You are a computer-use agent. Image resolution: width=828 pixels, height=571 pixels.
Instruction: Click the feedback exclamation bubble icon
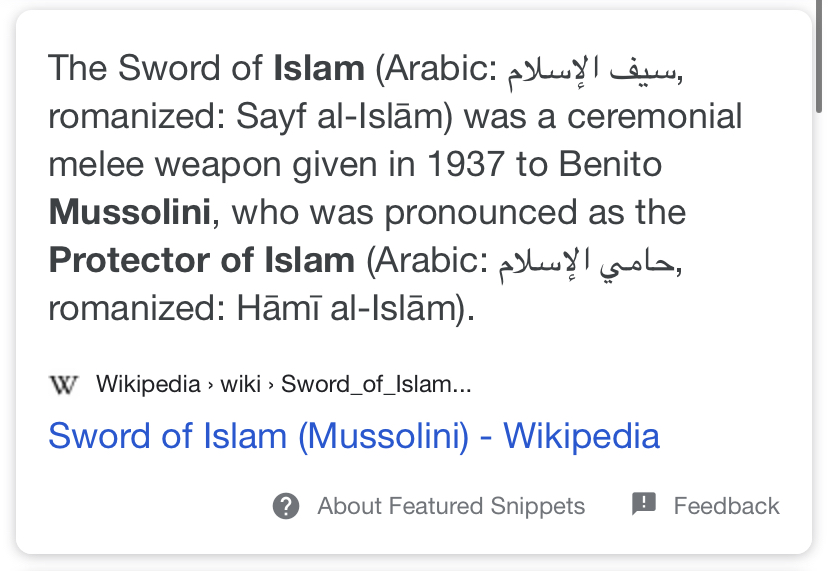click(x=644, y=504)
